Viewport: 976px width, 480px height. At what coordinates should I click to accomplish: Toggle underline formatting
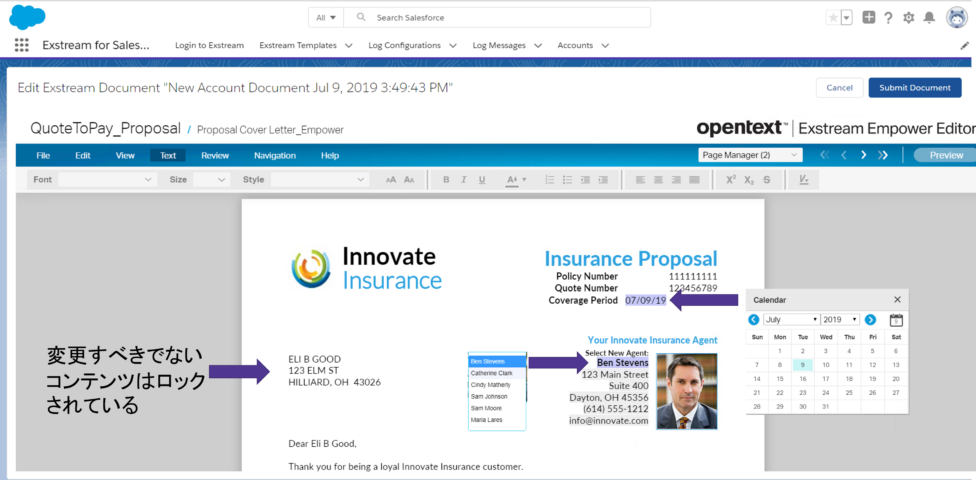pos(481,180)
